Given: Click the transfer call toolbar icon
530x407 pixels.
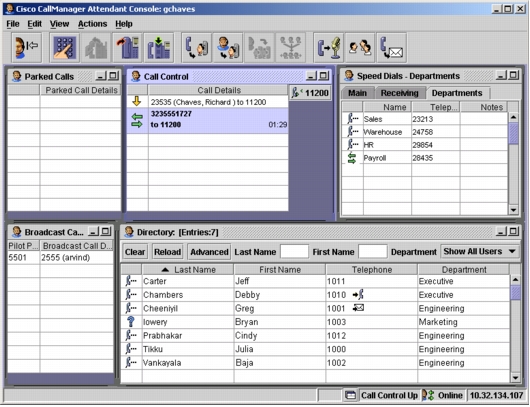Looking at the screenshot, I should [197, 48].
